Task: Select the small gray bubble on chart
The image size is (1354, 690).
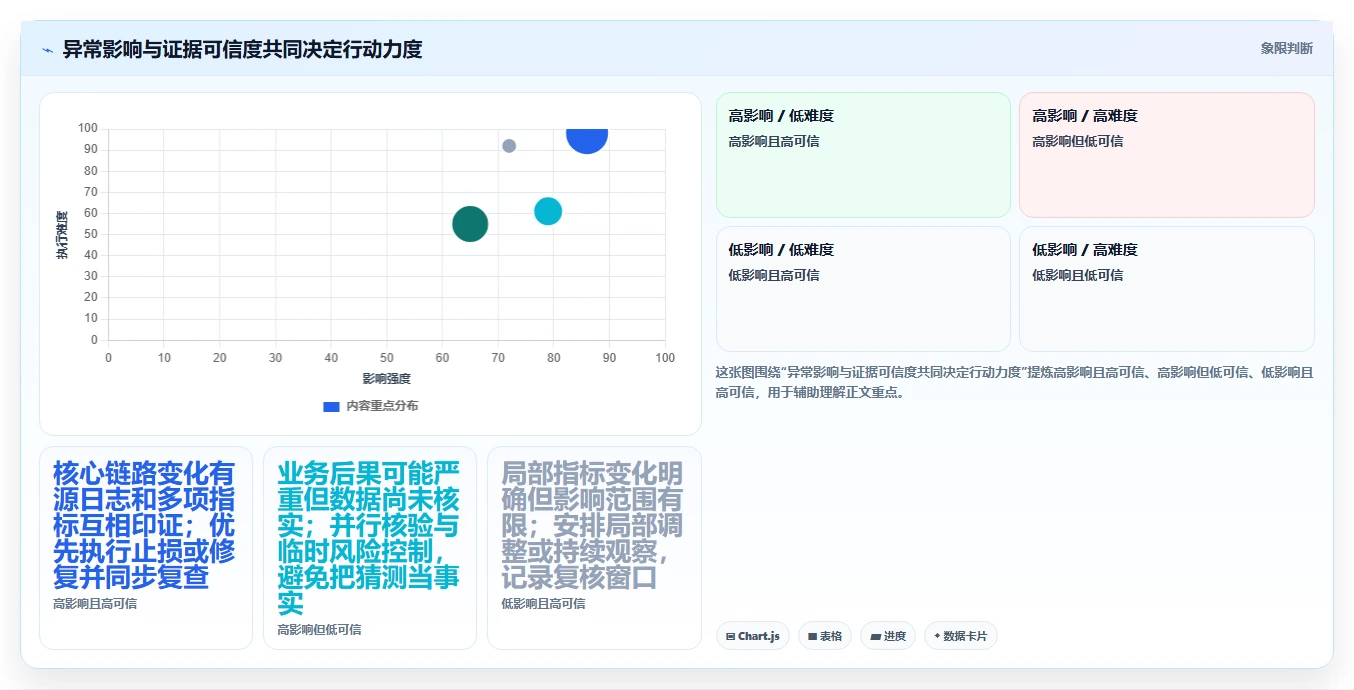Action: pyautogui.click(x=509, y=146)
